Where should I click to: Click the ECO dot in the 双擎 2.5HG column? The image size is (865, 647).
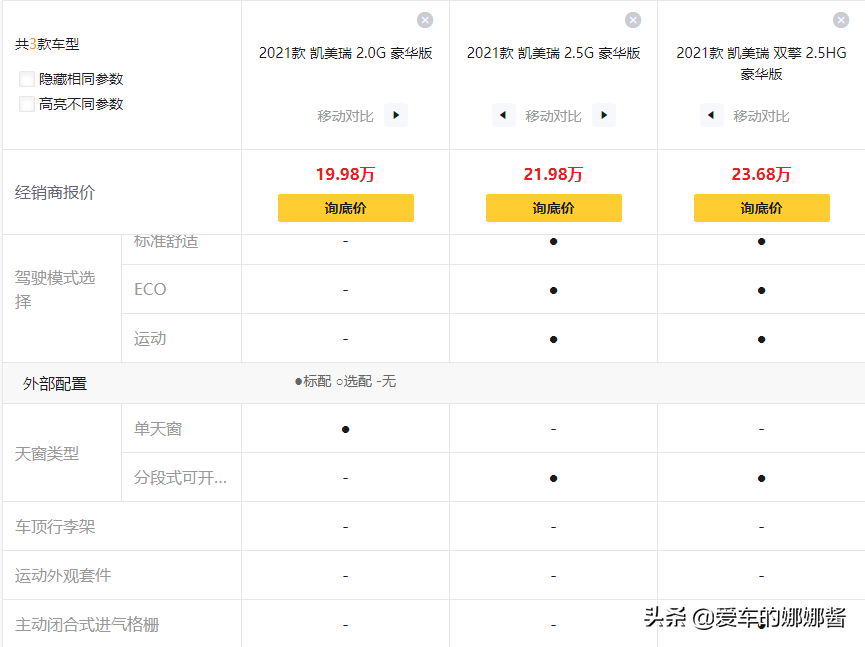[761, 291]
